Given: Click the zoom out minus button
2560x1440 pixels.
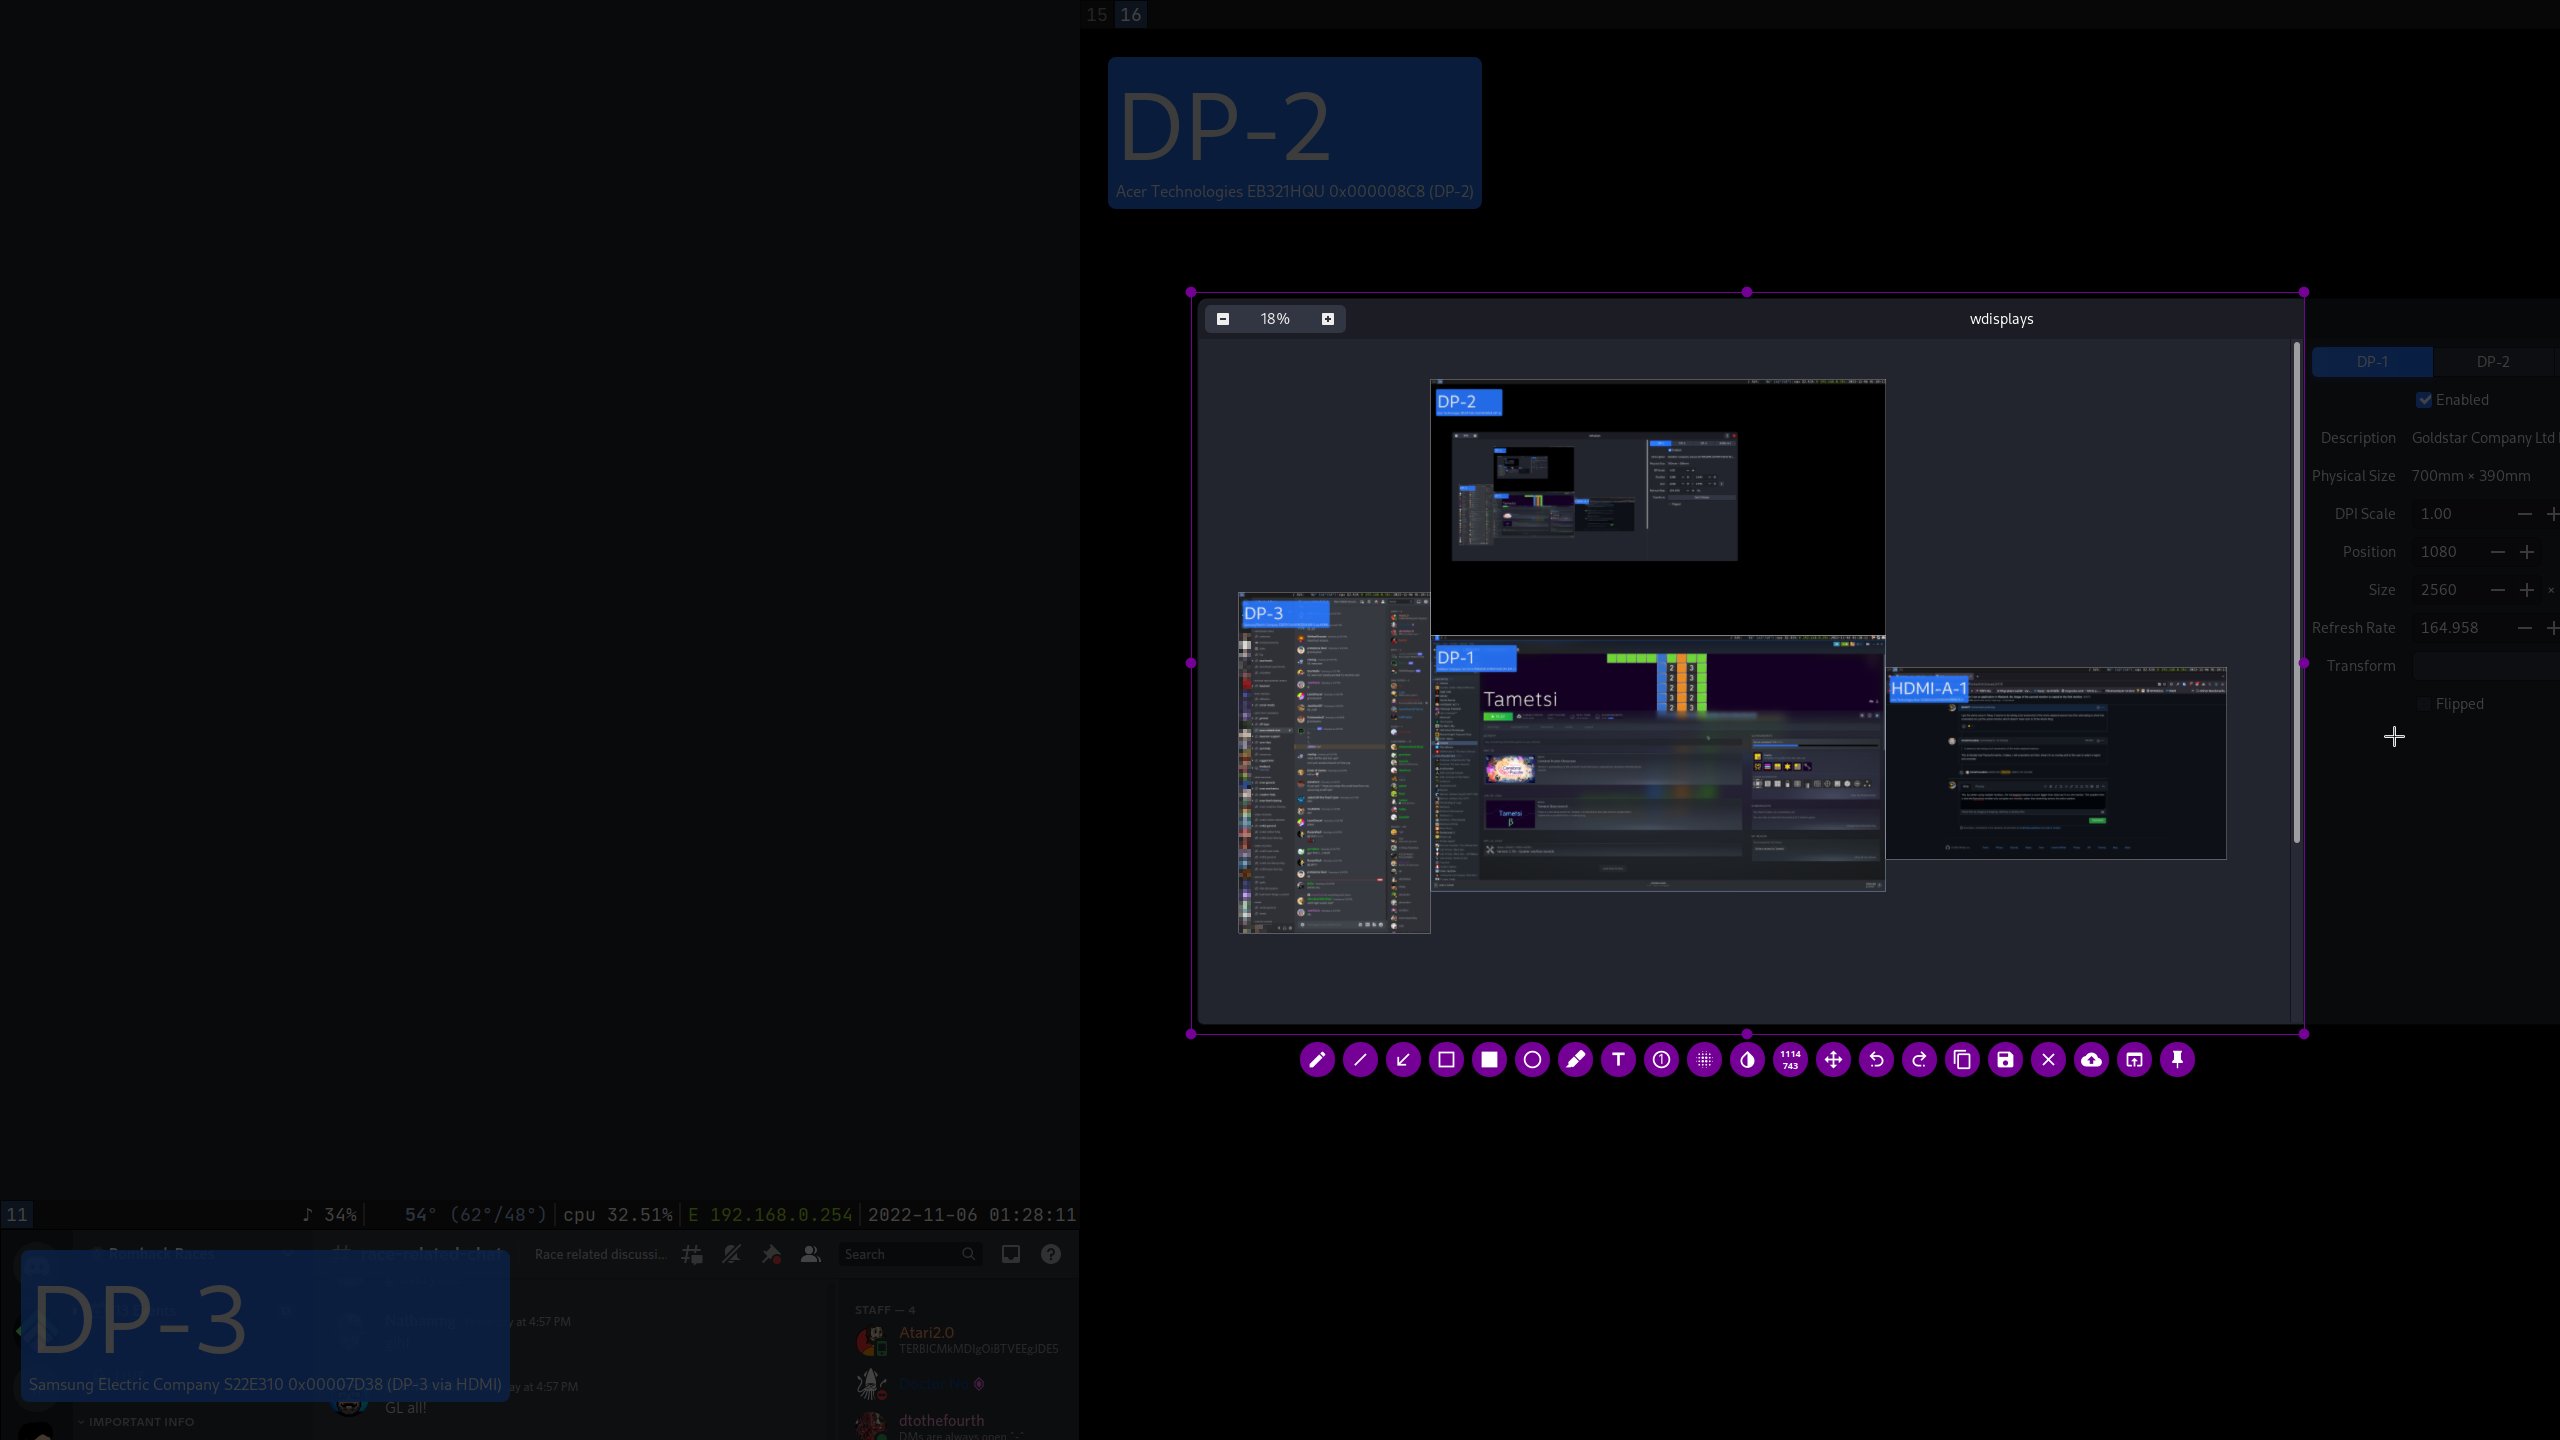Looking at the screenshot, I should (1223, 319).
